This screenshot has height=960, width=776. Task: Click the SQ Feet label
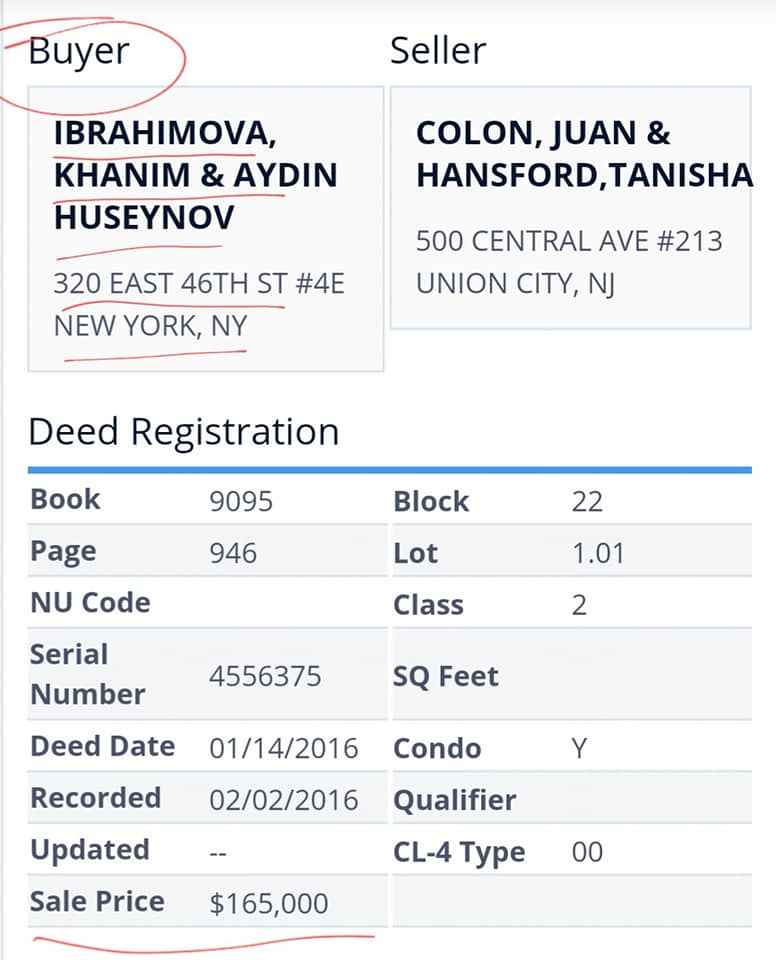(x=445, y=677)
